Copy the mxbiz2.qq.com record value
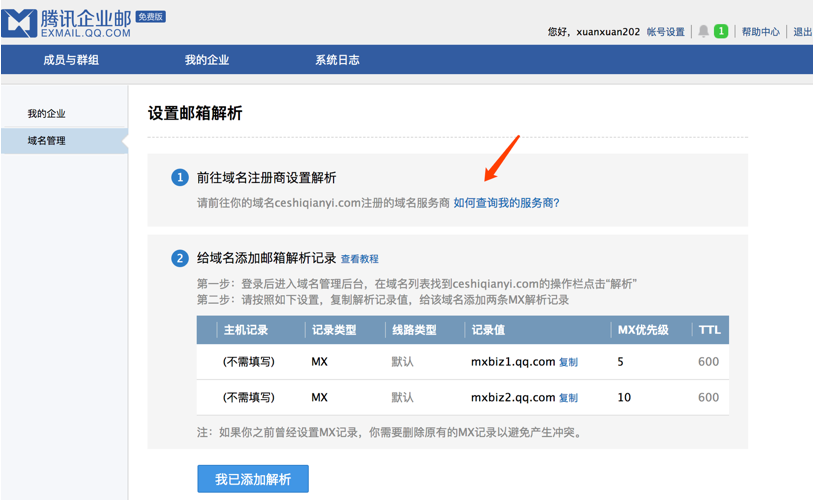The image size is (813, 500). coord(568,398)
